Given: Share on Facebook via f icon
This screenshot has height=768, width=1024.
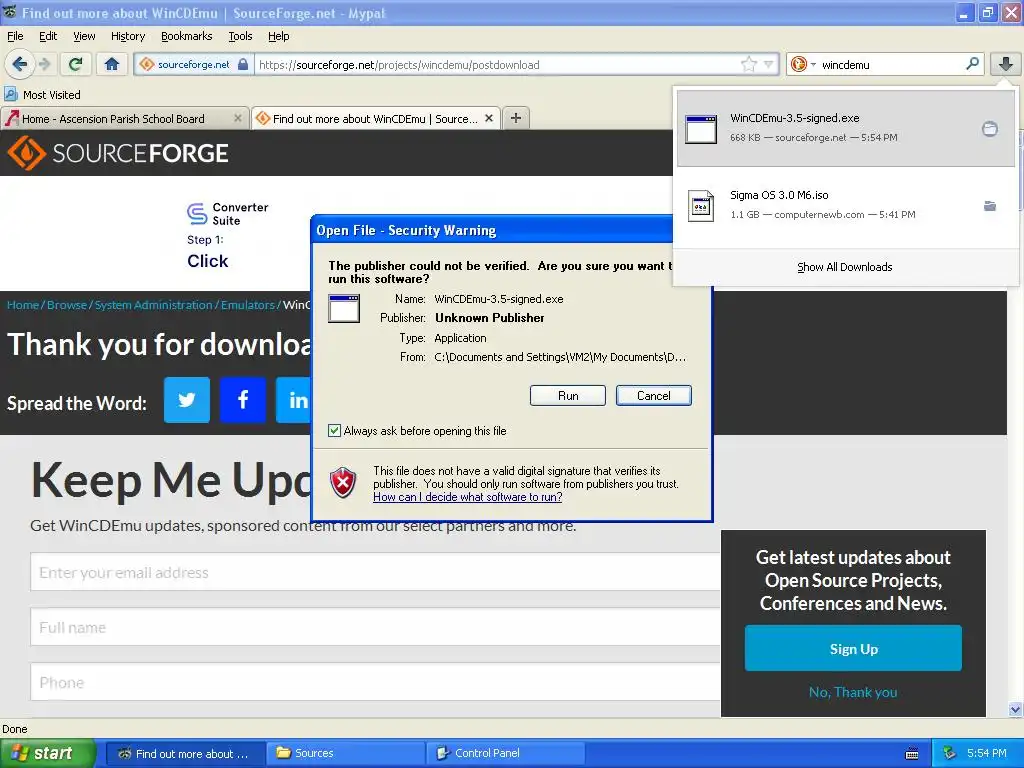Looking at the screenshot, I should coord(243,400).
